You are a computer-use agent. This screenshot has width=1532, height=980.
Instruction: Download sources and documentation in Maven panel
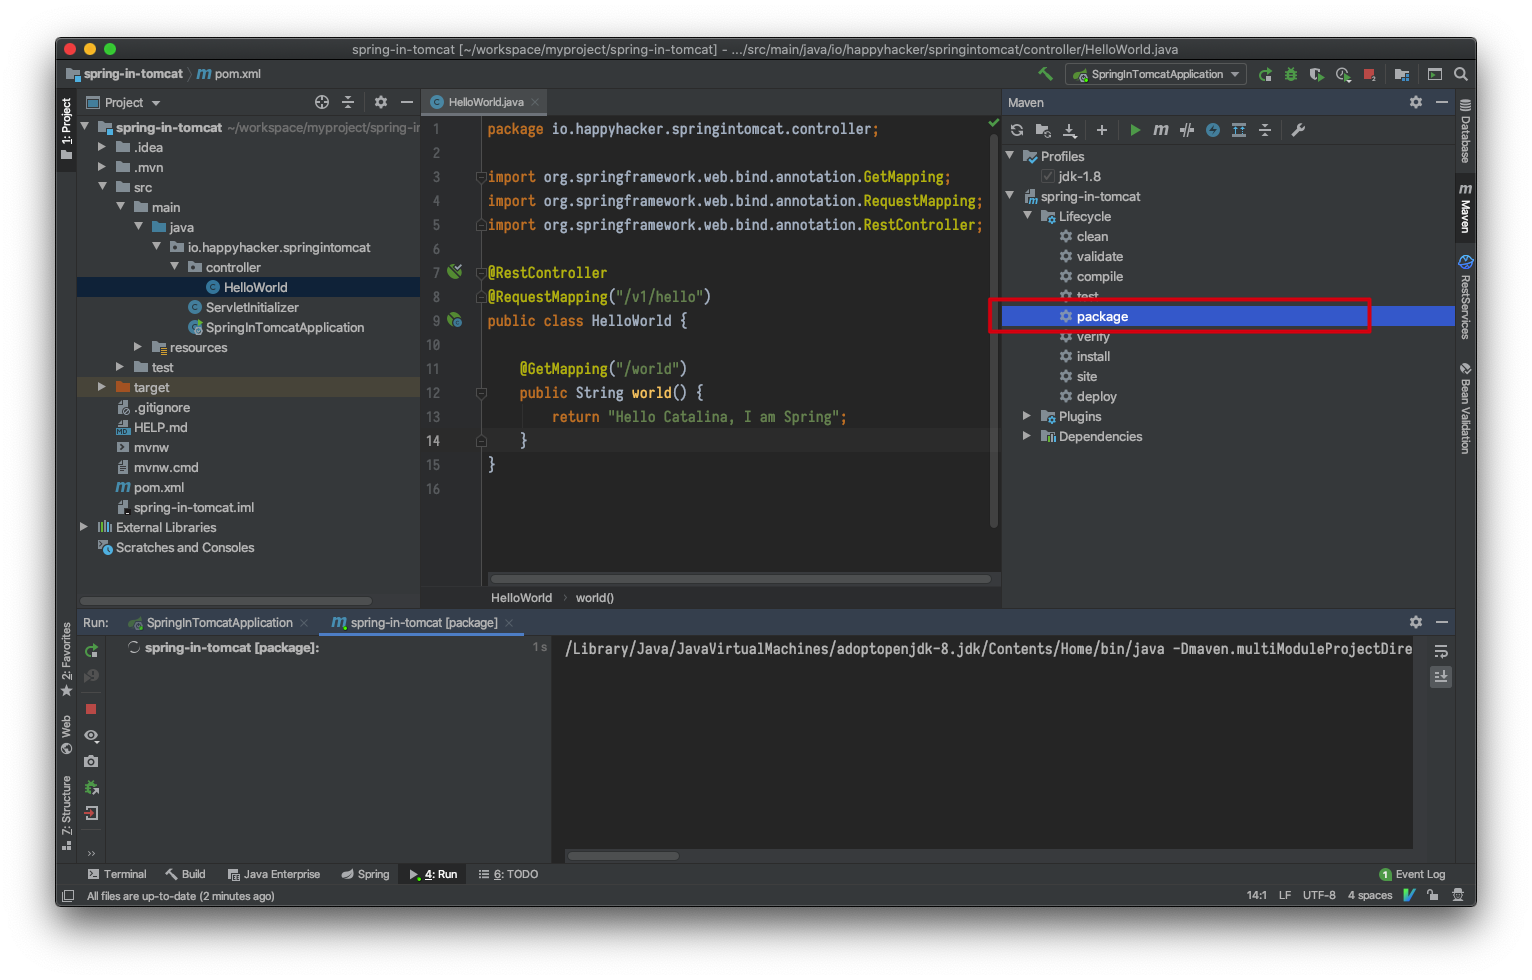1069,130
